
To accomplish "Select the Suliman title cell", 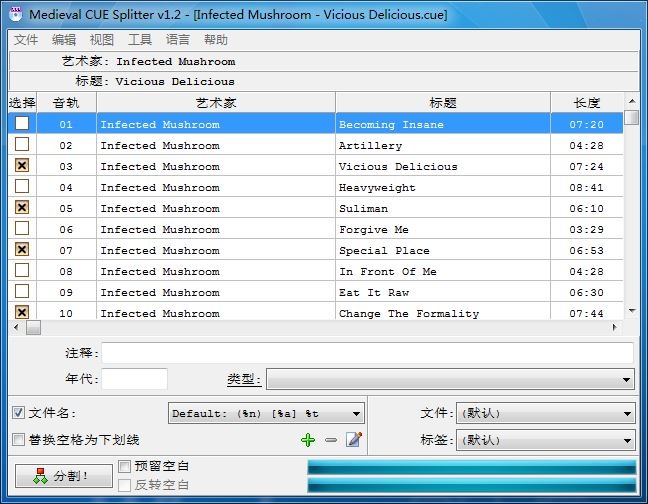I will (x=443, y=208).
